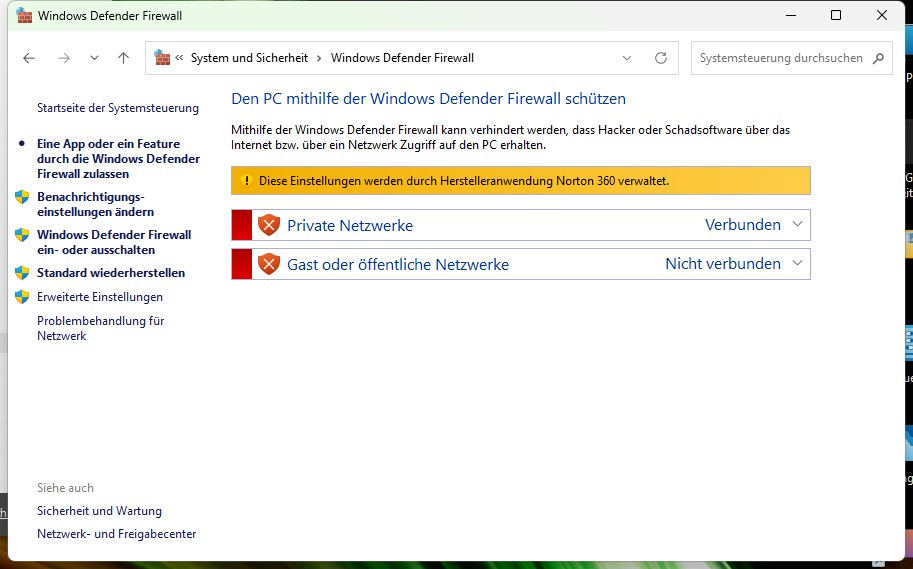Screen dimensions: 913x569
Task: Click the firewall icon in address bar
Action: [162, 57]
